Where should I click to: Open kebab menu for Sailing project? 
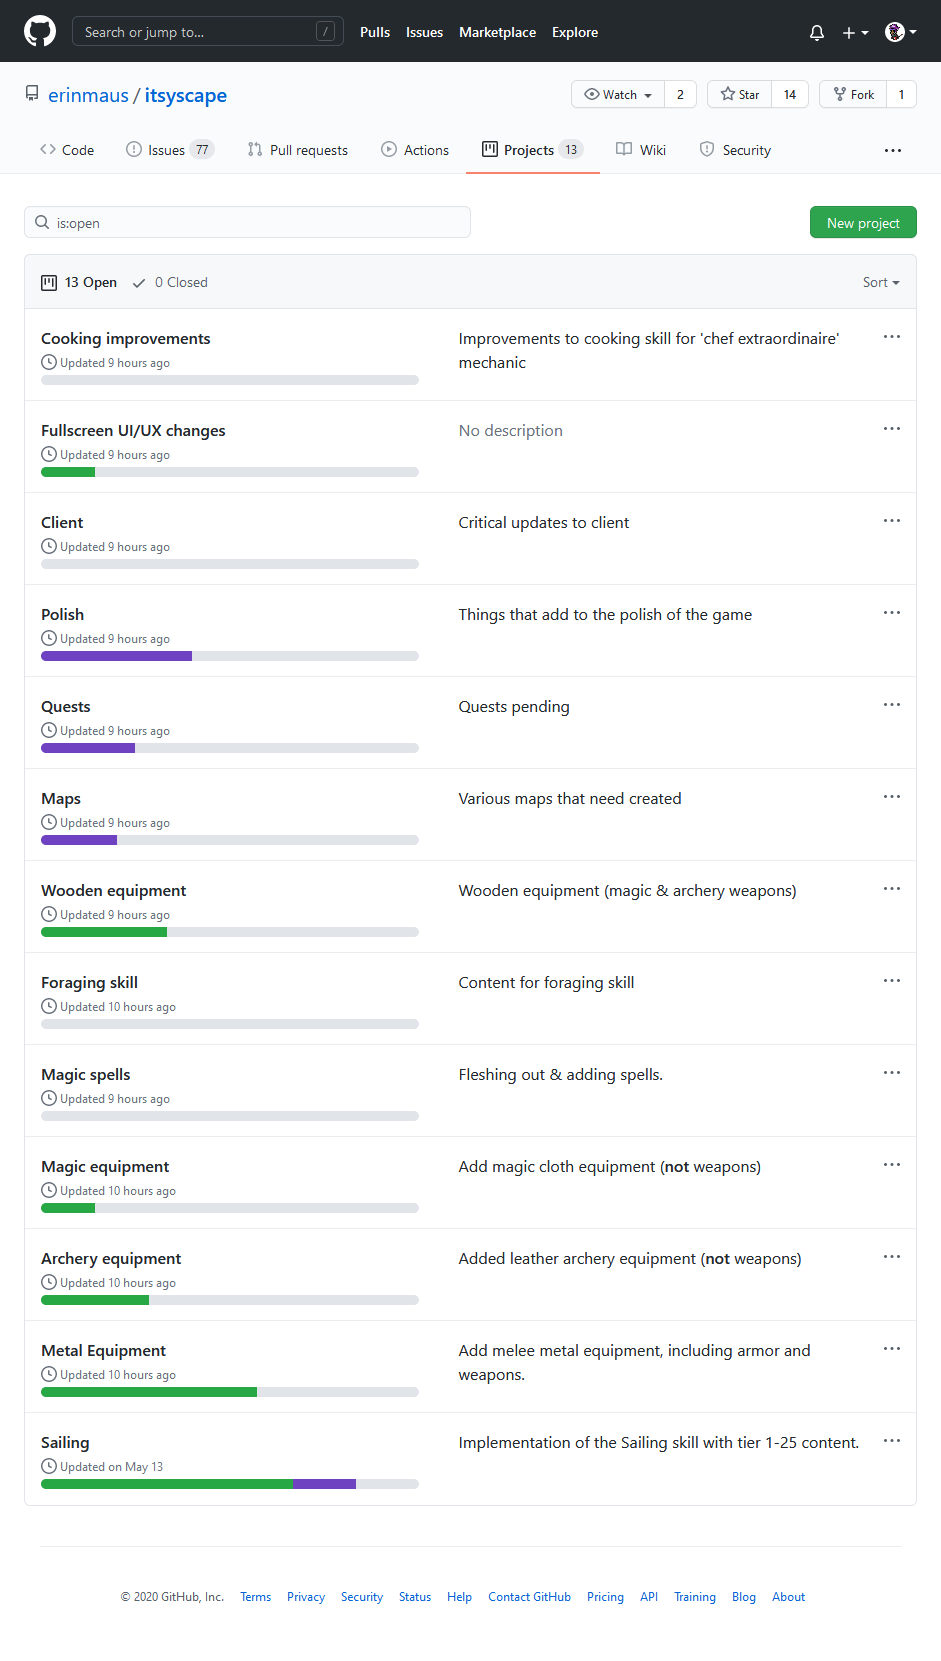click(892, 1441)
